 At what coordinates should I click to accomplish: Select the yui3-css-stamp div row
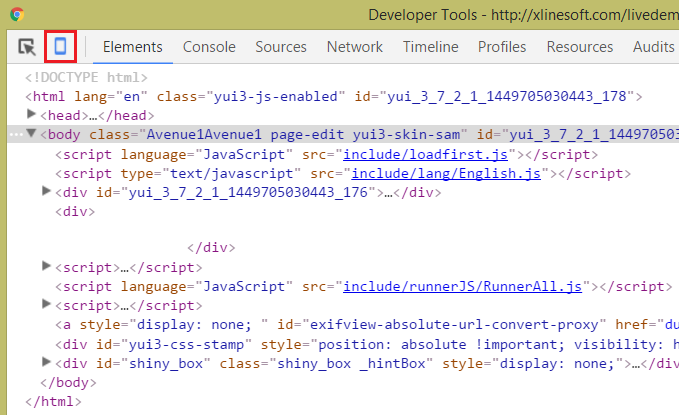pos(367,345)
